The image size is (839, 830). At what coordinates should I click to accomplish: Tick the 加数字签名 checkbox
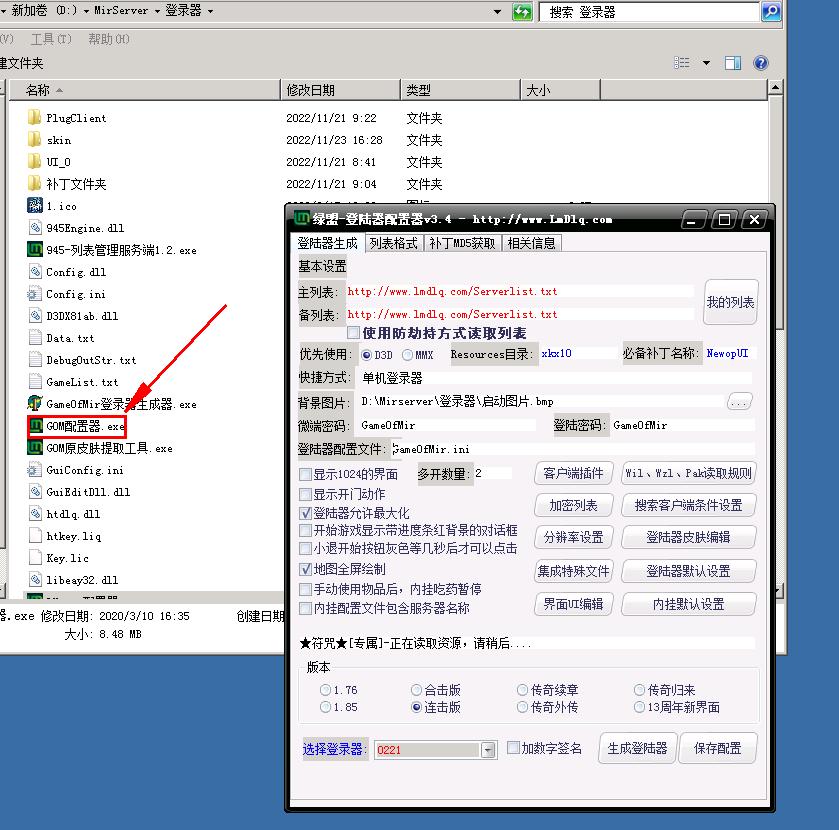[513, 748]
